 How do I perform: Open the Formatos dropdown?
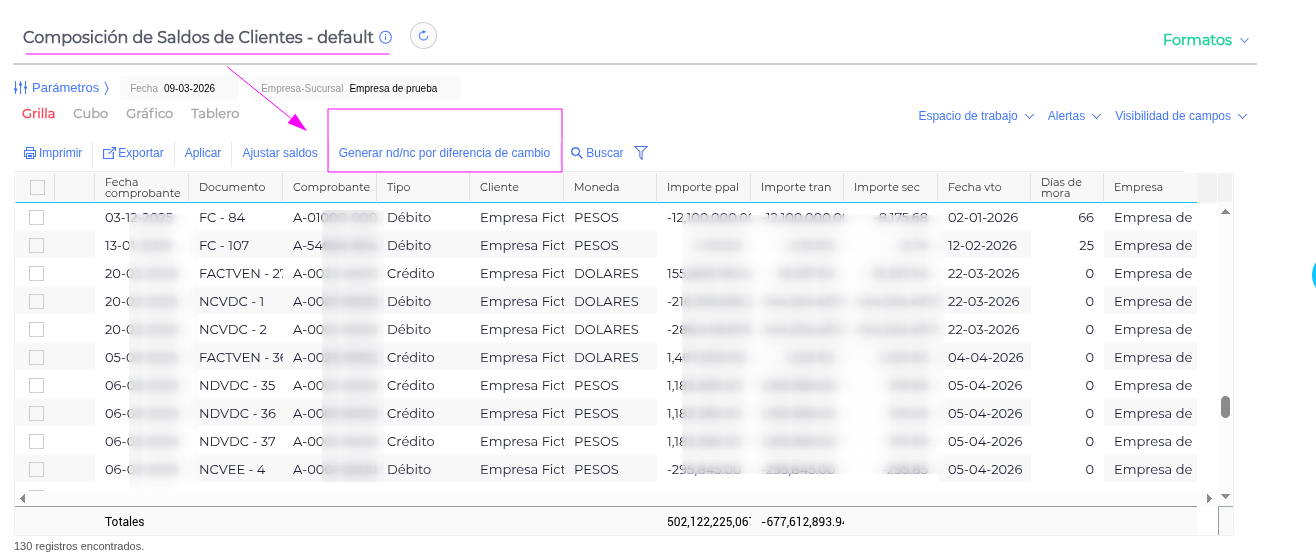click(x=1205, y=40)
